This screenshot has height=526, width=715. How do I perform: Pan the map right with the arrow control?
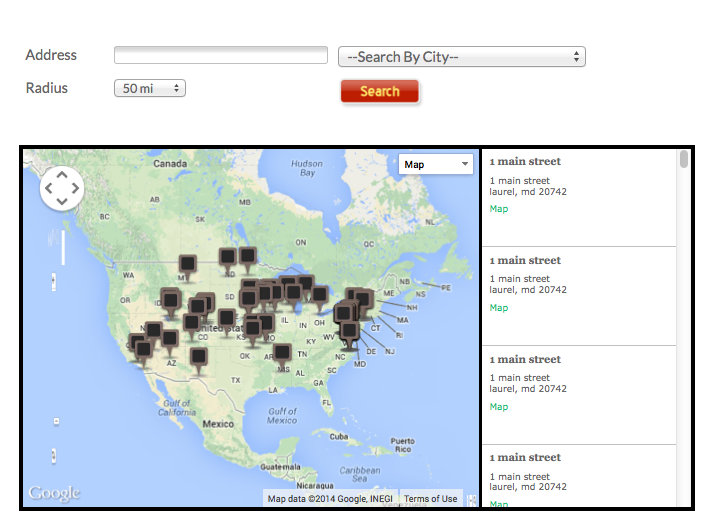pos(75,188)
